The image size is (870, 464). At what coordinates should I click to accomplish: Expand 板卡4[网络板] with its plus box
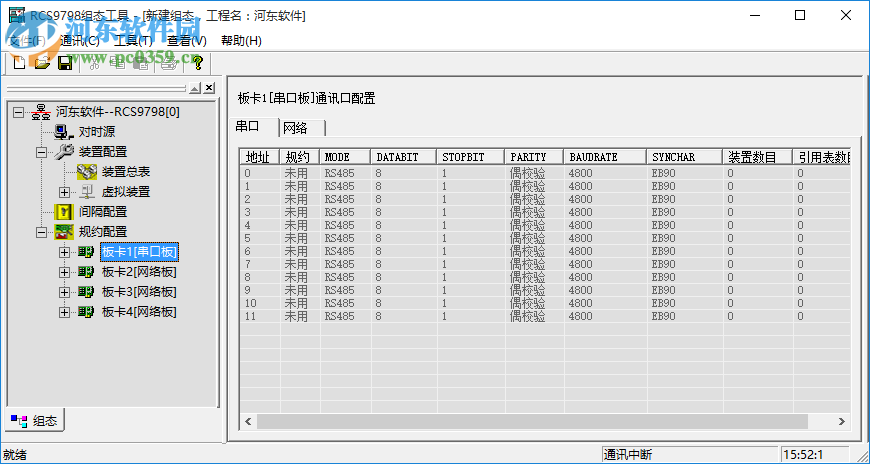(x=64, y=312)
